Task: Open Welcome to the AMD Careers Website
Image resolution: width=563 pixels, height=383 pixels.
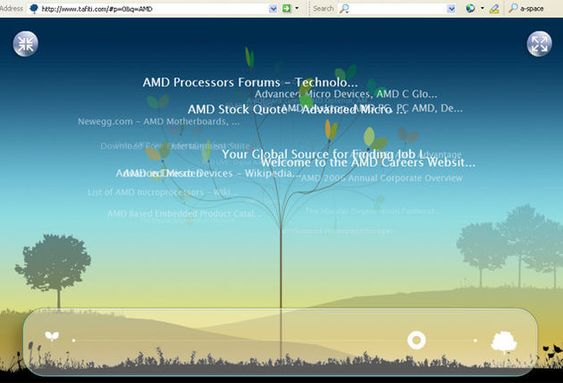Action: 368,163
